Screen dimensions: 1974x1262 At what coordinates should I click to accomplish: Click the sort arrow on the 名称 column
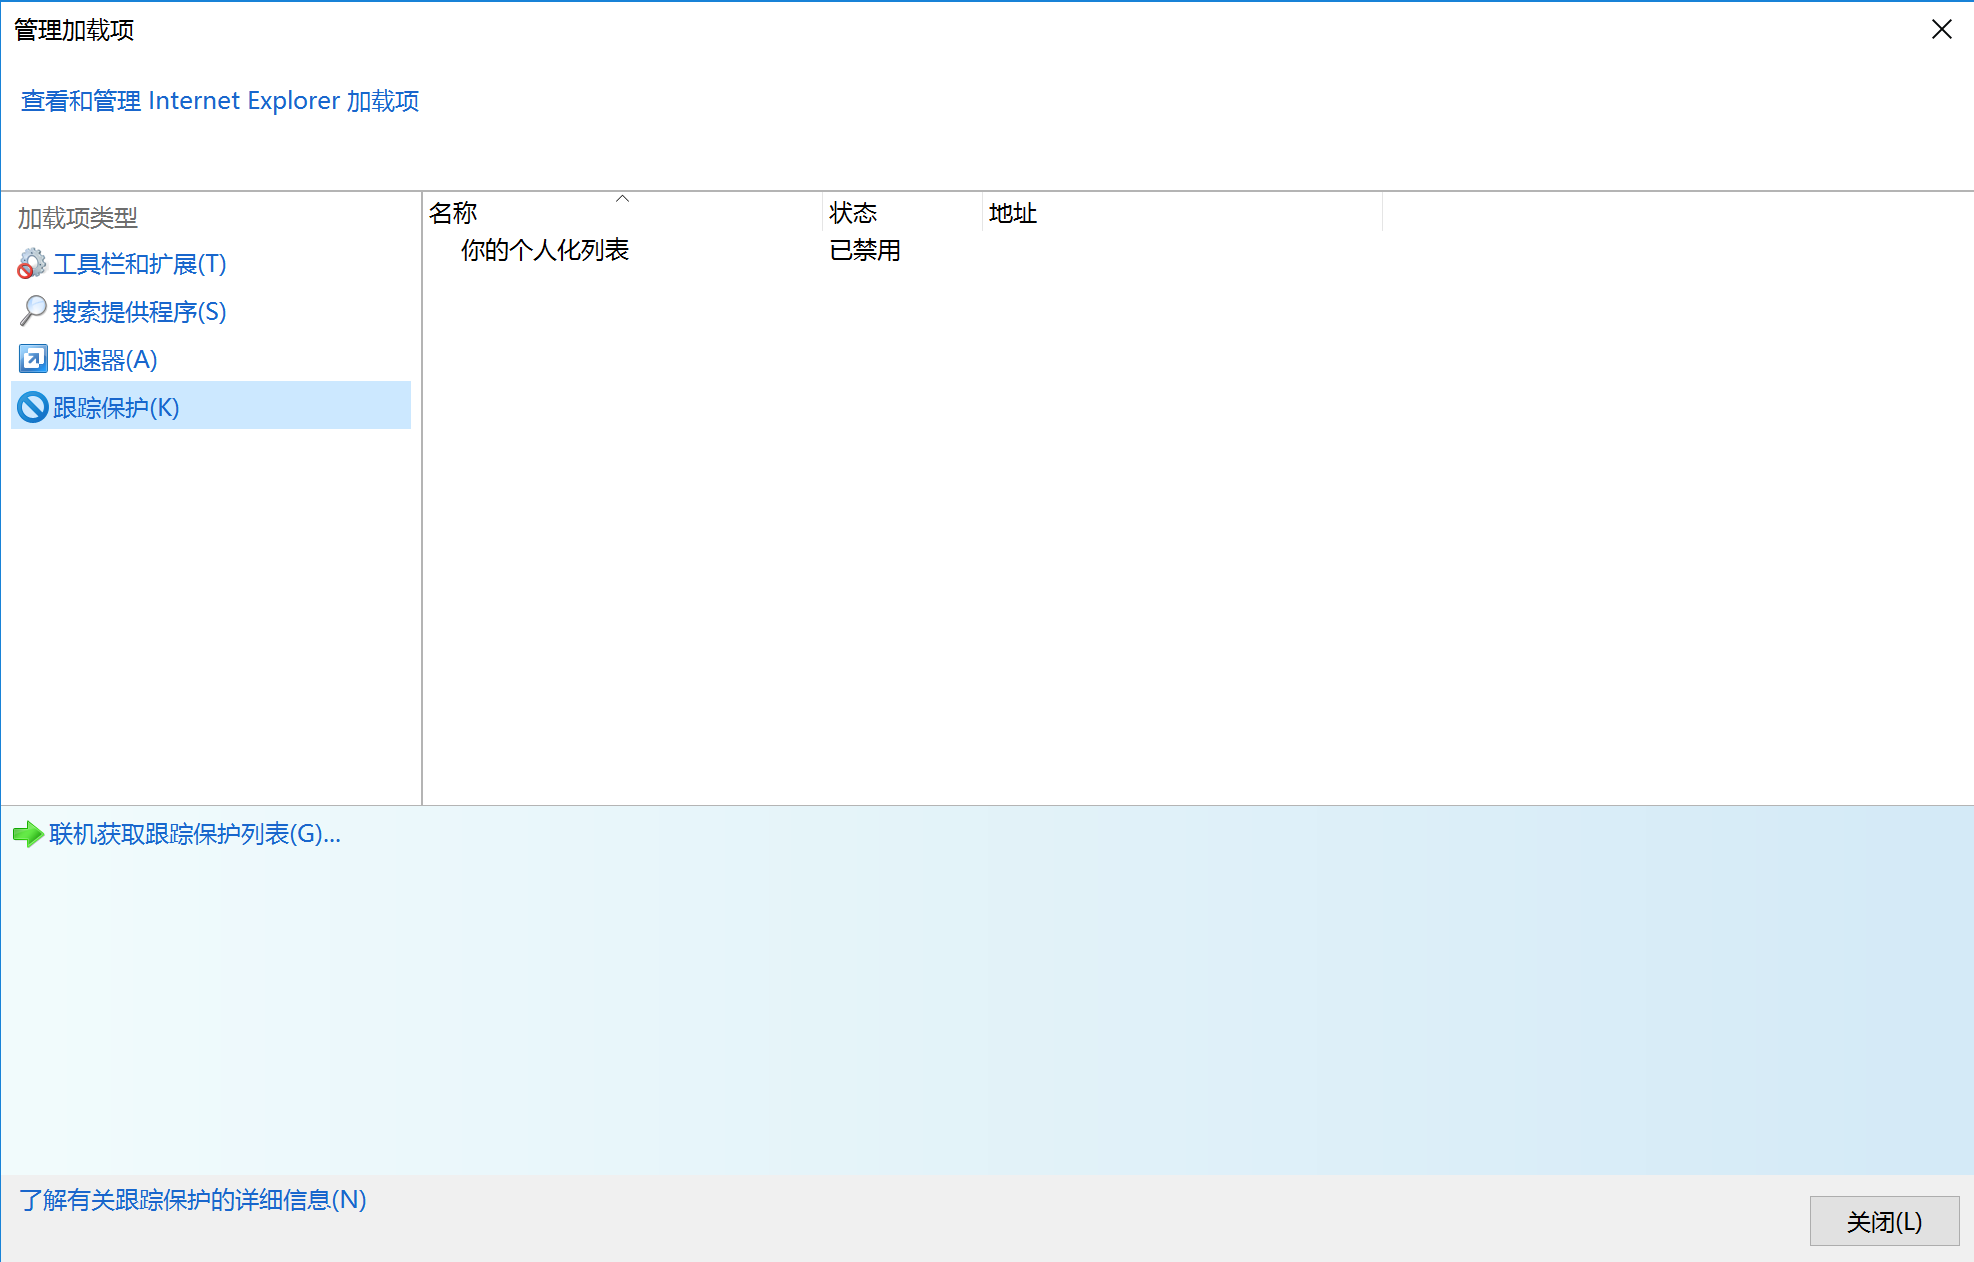pos(622,199)
